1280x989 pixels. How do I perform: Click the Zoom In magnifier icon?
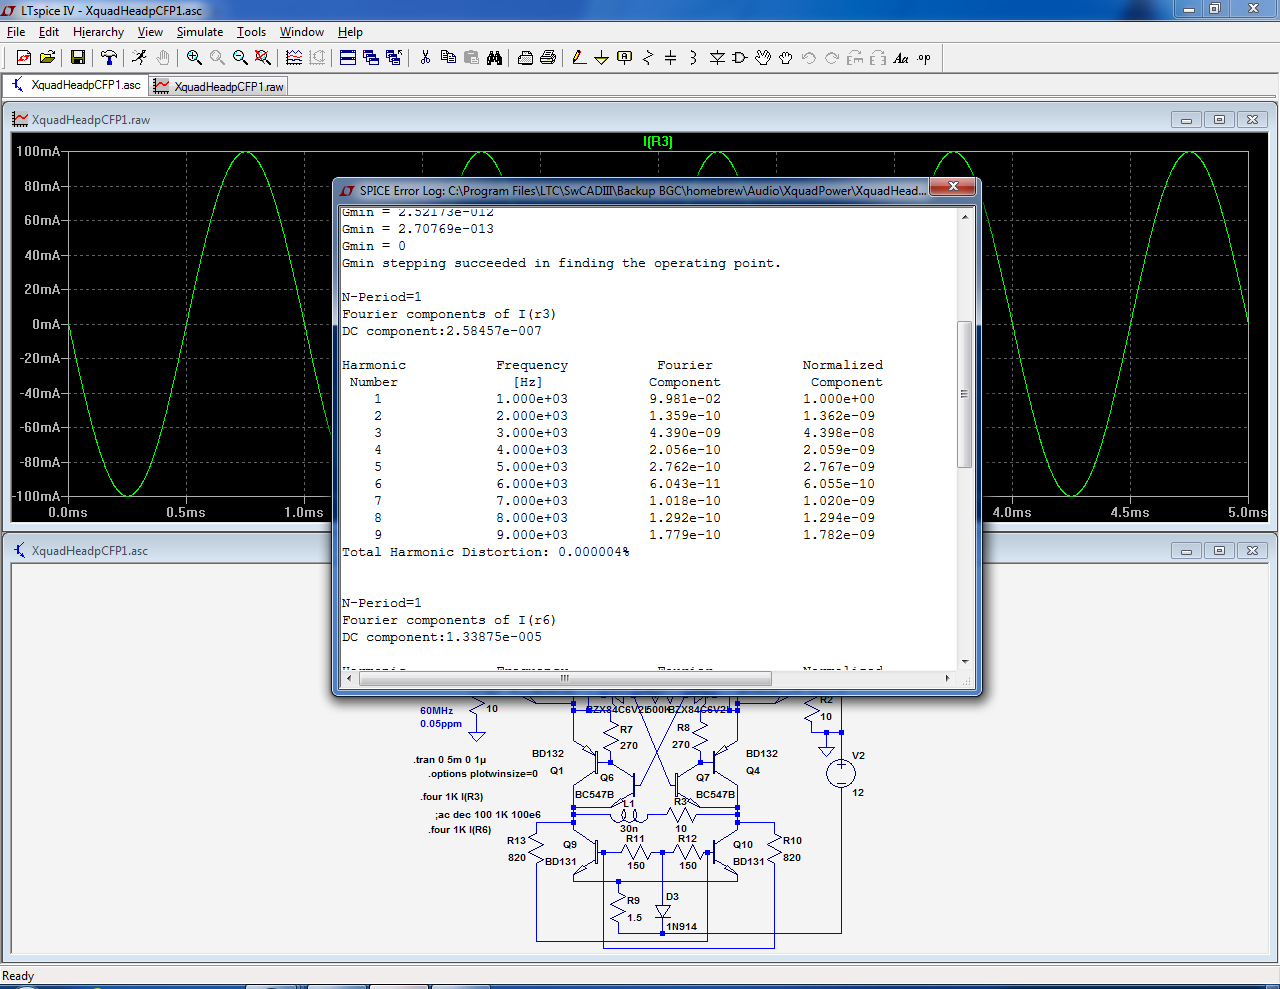point(194,58)
